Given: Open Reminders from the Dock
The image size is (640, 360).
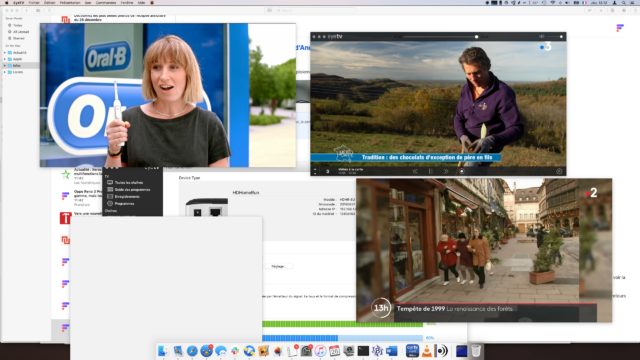Looking at the screenshot, I should click(x=292, y=351).
